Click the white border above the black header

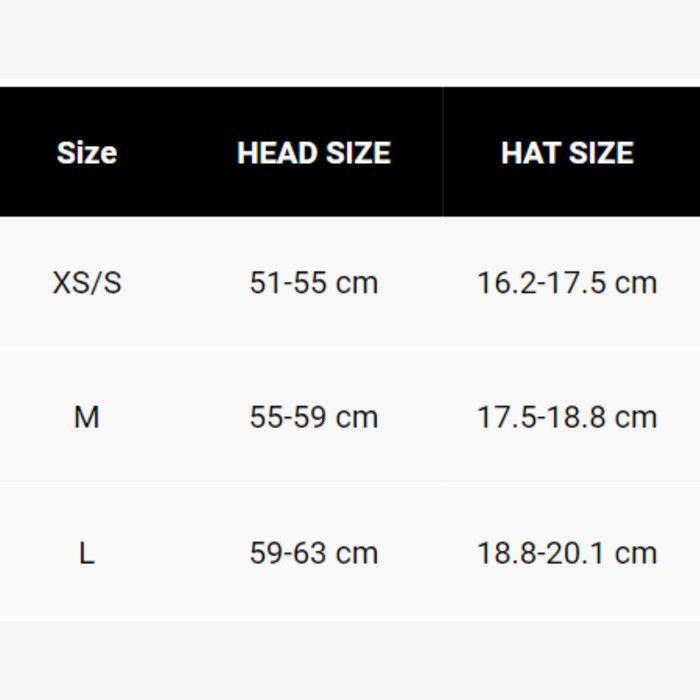[350, 82]
